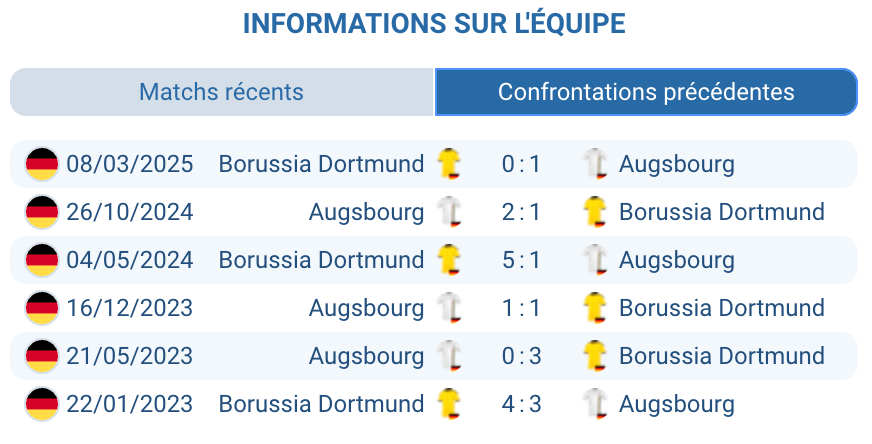
Task: Click Dortmund yellow jersey in 21/05/2023 row
Action: pos(596,355)
